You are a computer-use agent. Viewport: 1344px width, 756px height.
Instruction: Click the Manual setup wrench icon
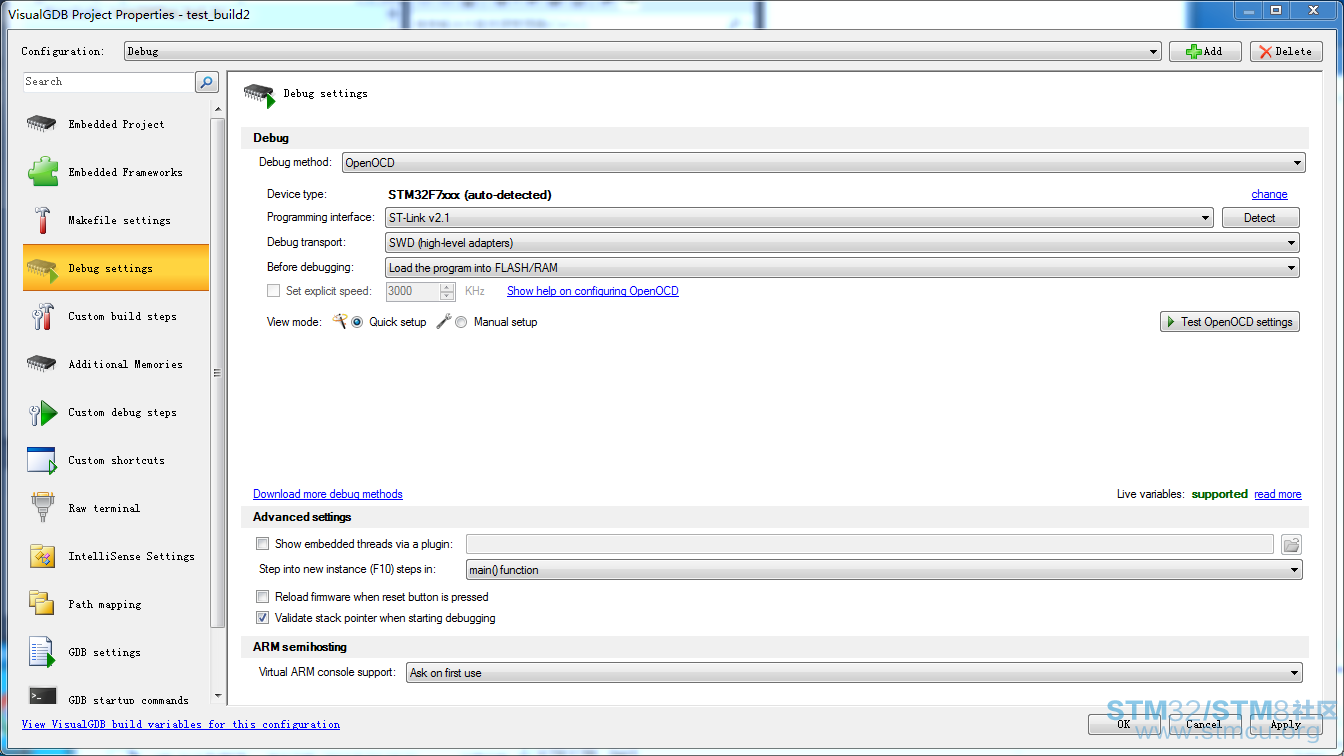[444, 321]
